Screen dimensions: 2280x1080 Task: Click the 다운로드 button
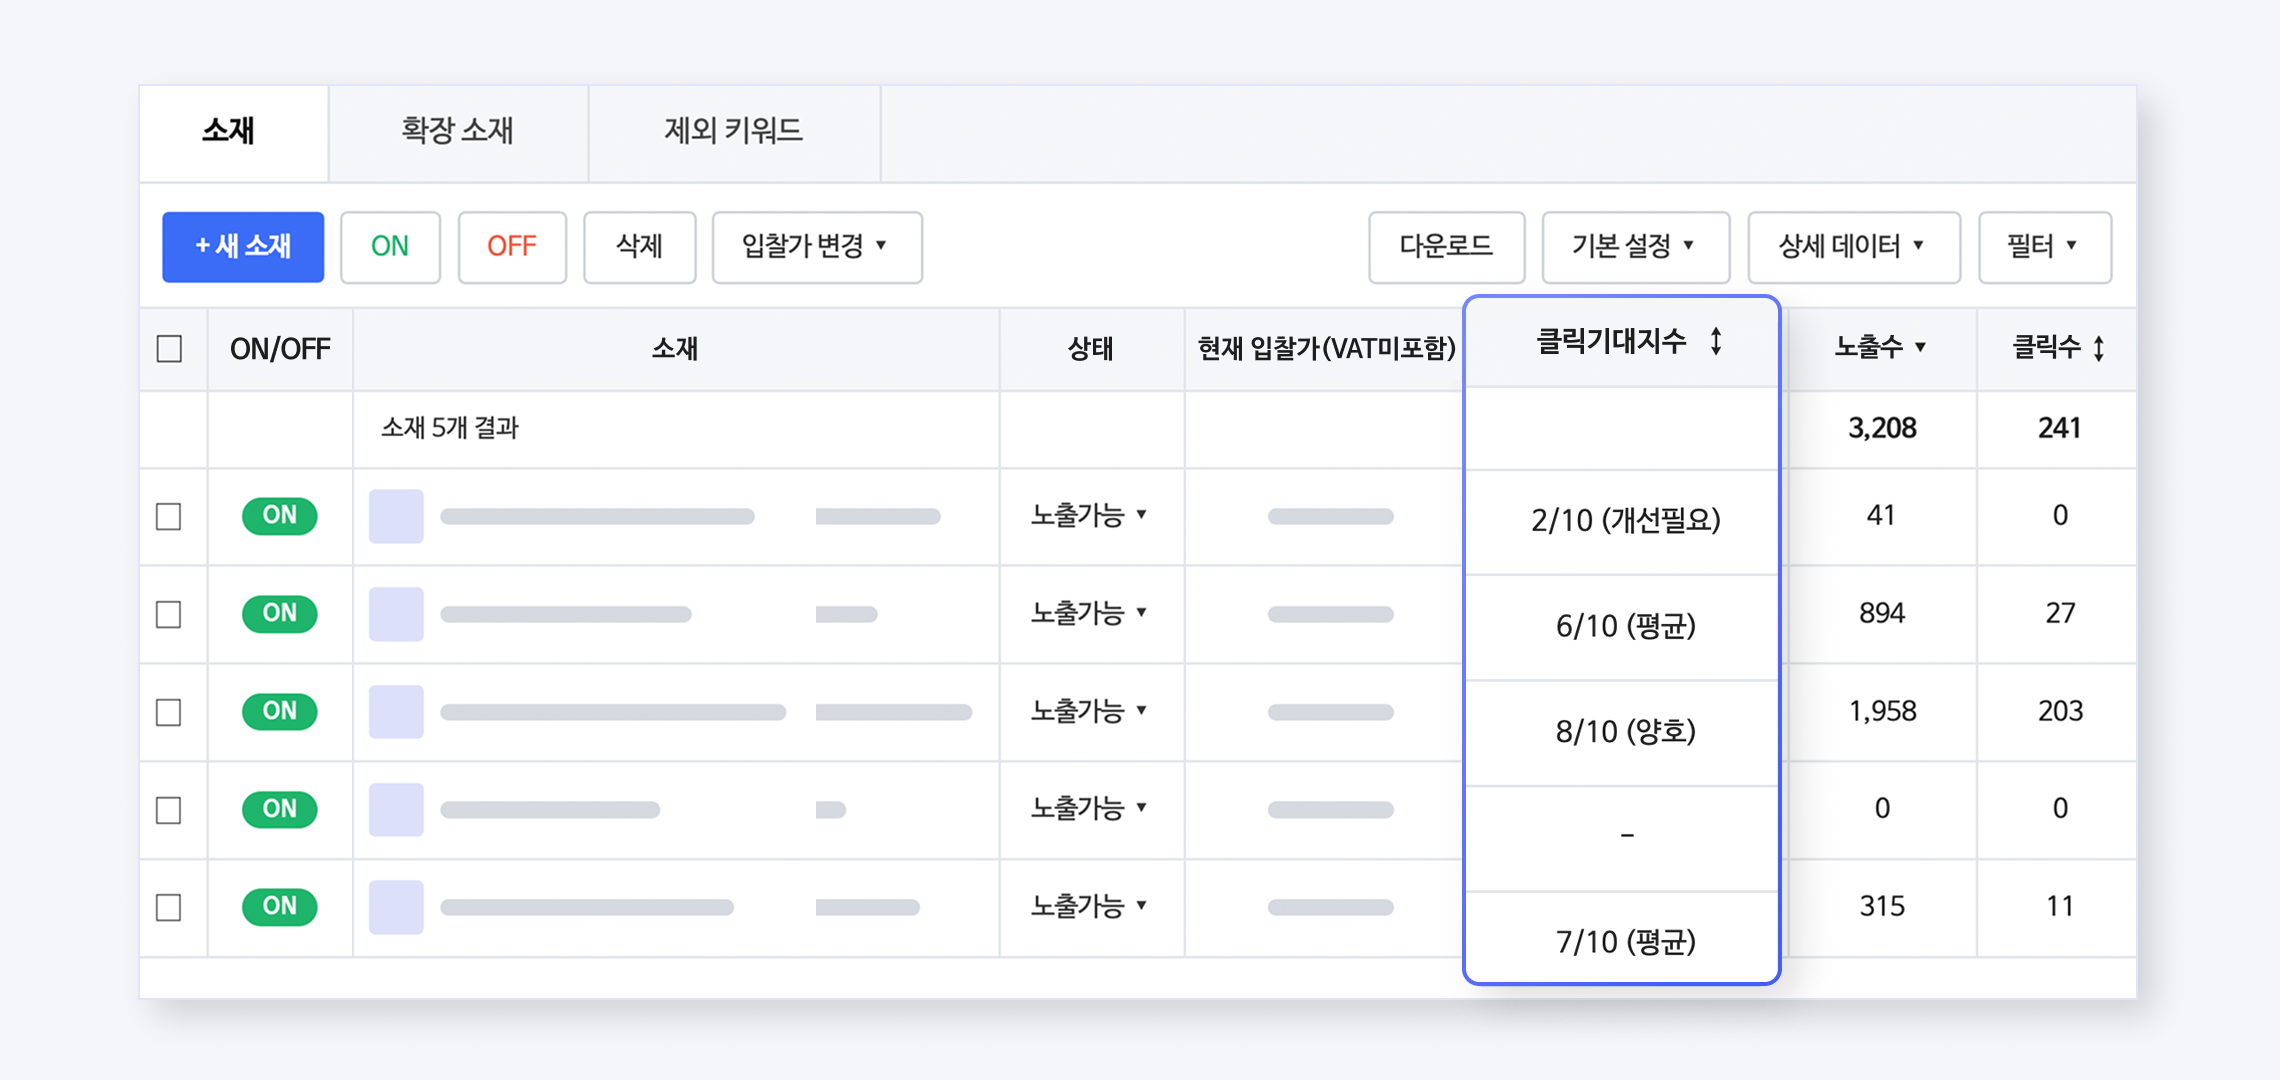coord(1446,247)
